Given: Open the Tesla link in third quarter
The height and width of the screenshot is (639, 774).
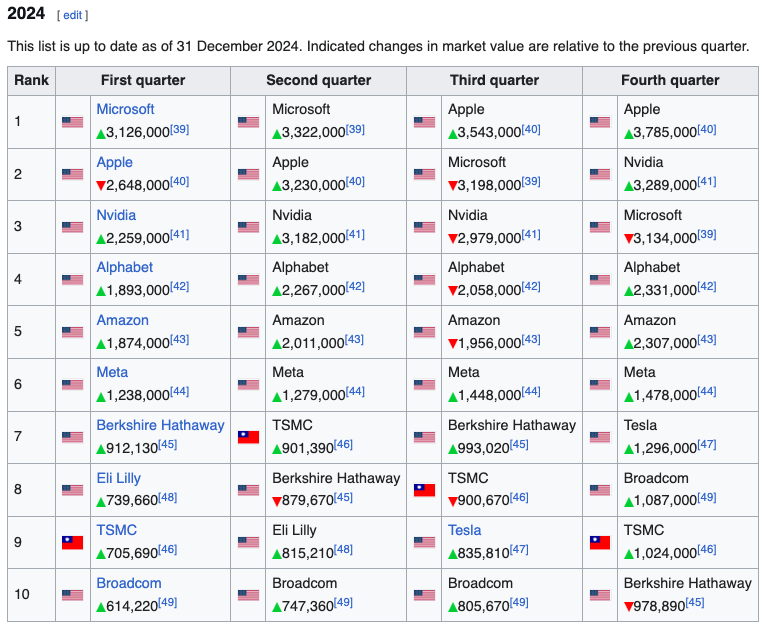Looking at the screenshot, I should (464, 530).
